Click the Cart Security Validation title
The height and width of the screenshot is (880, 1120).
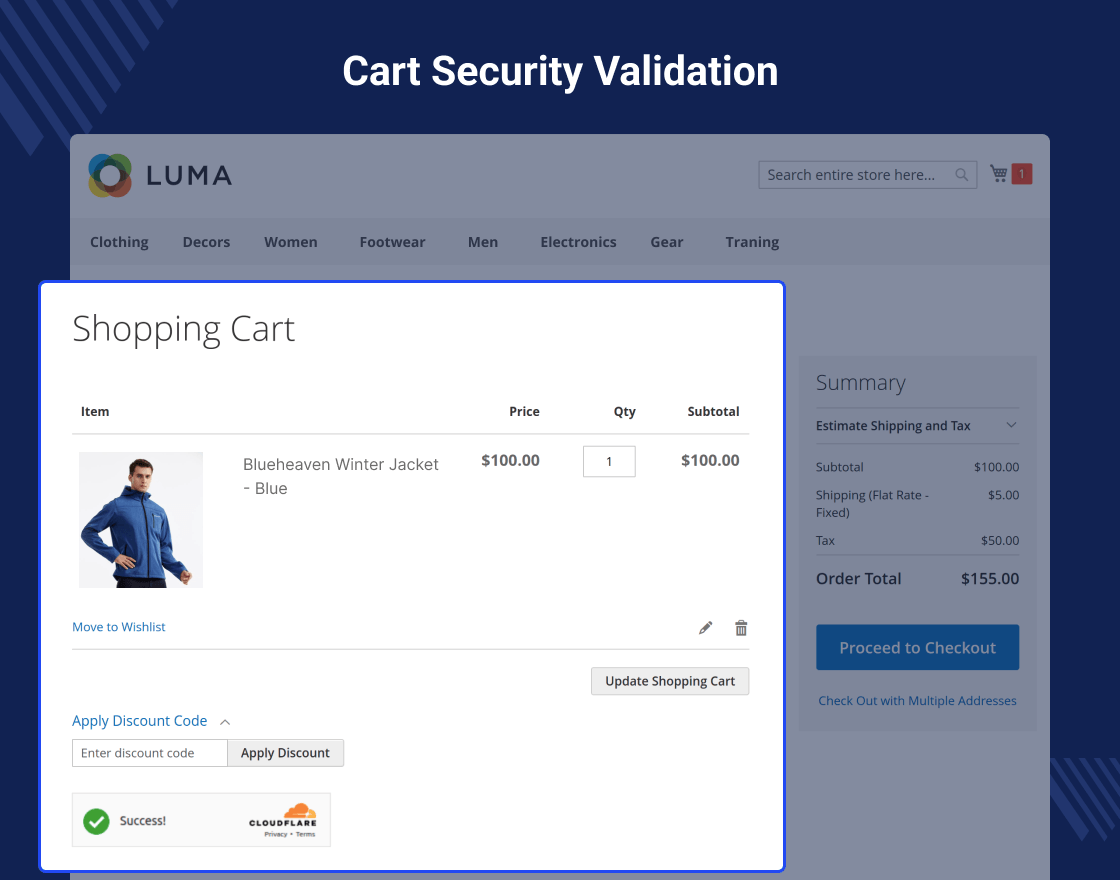[x=560, y=71]
